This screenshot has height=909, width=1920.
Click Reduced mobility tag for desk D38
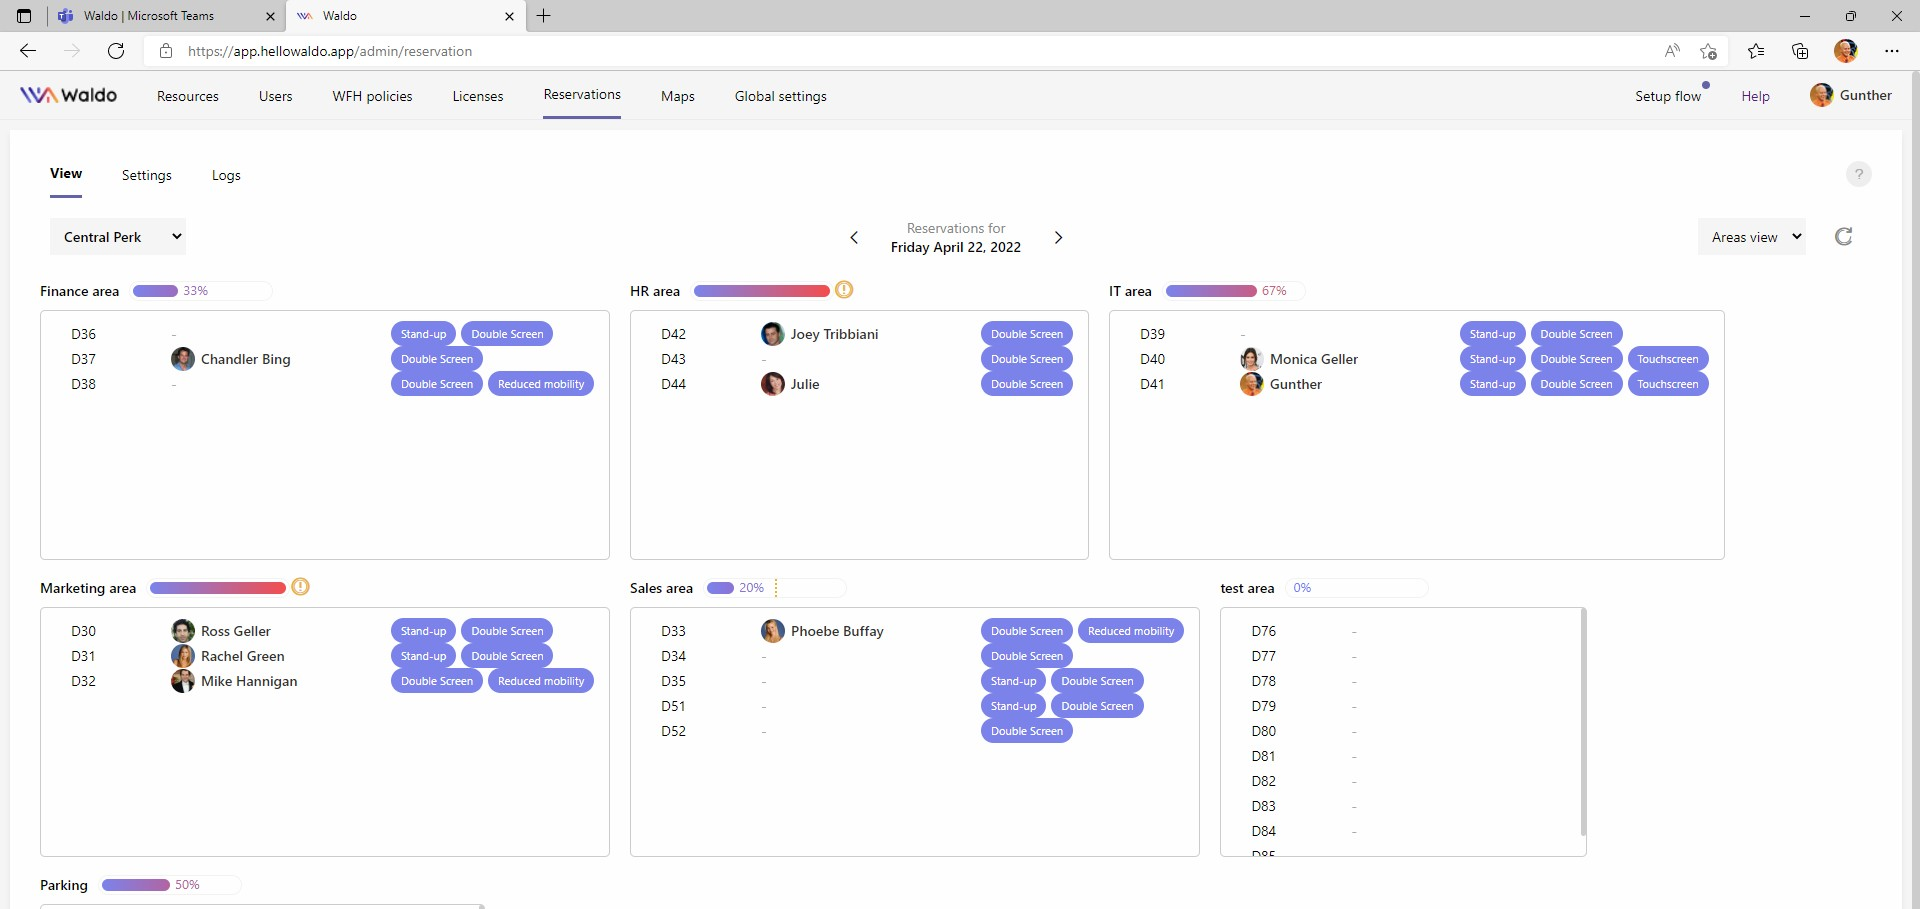tap(541, 384)
